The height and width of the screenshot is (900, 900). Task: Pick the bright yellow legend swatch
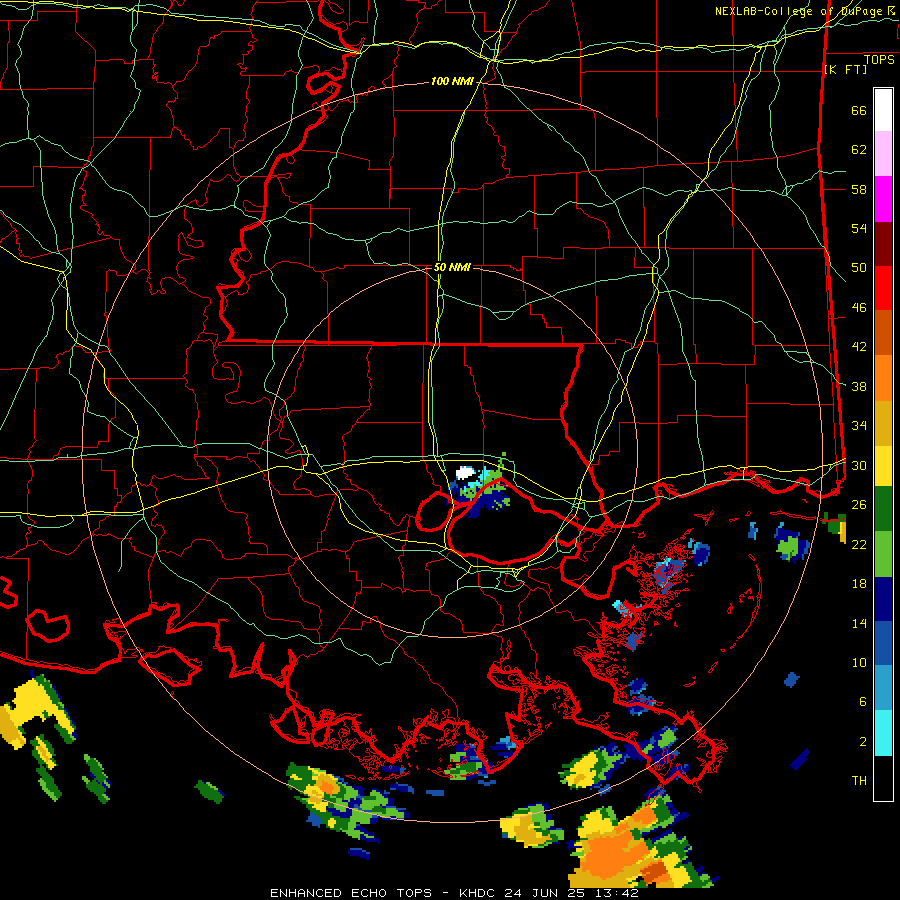pos(883,466)
